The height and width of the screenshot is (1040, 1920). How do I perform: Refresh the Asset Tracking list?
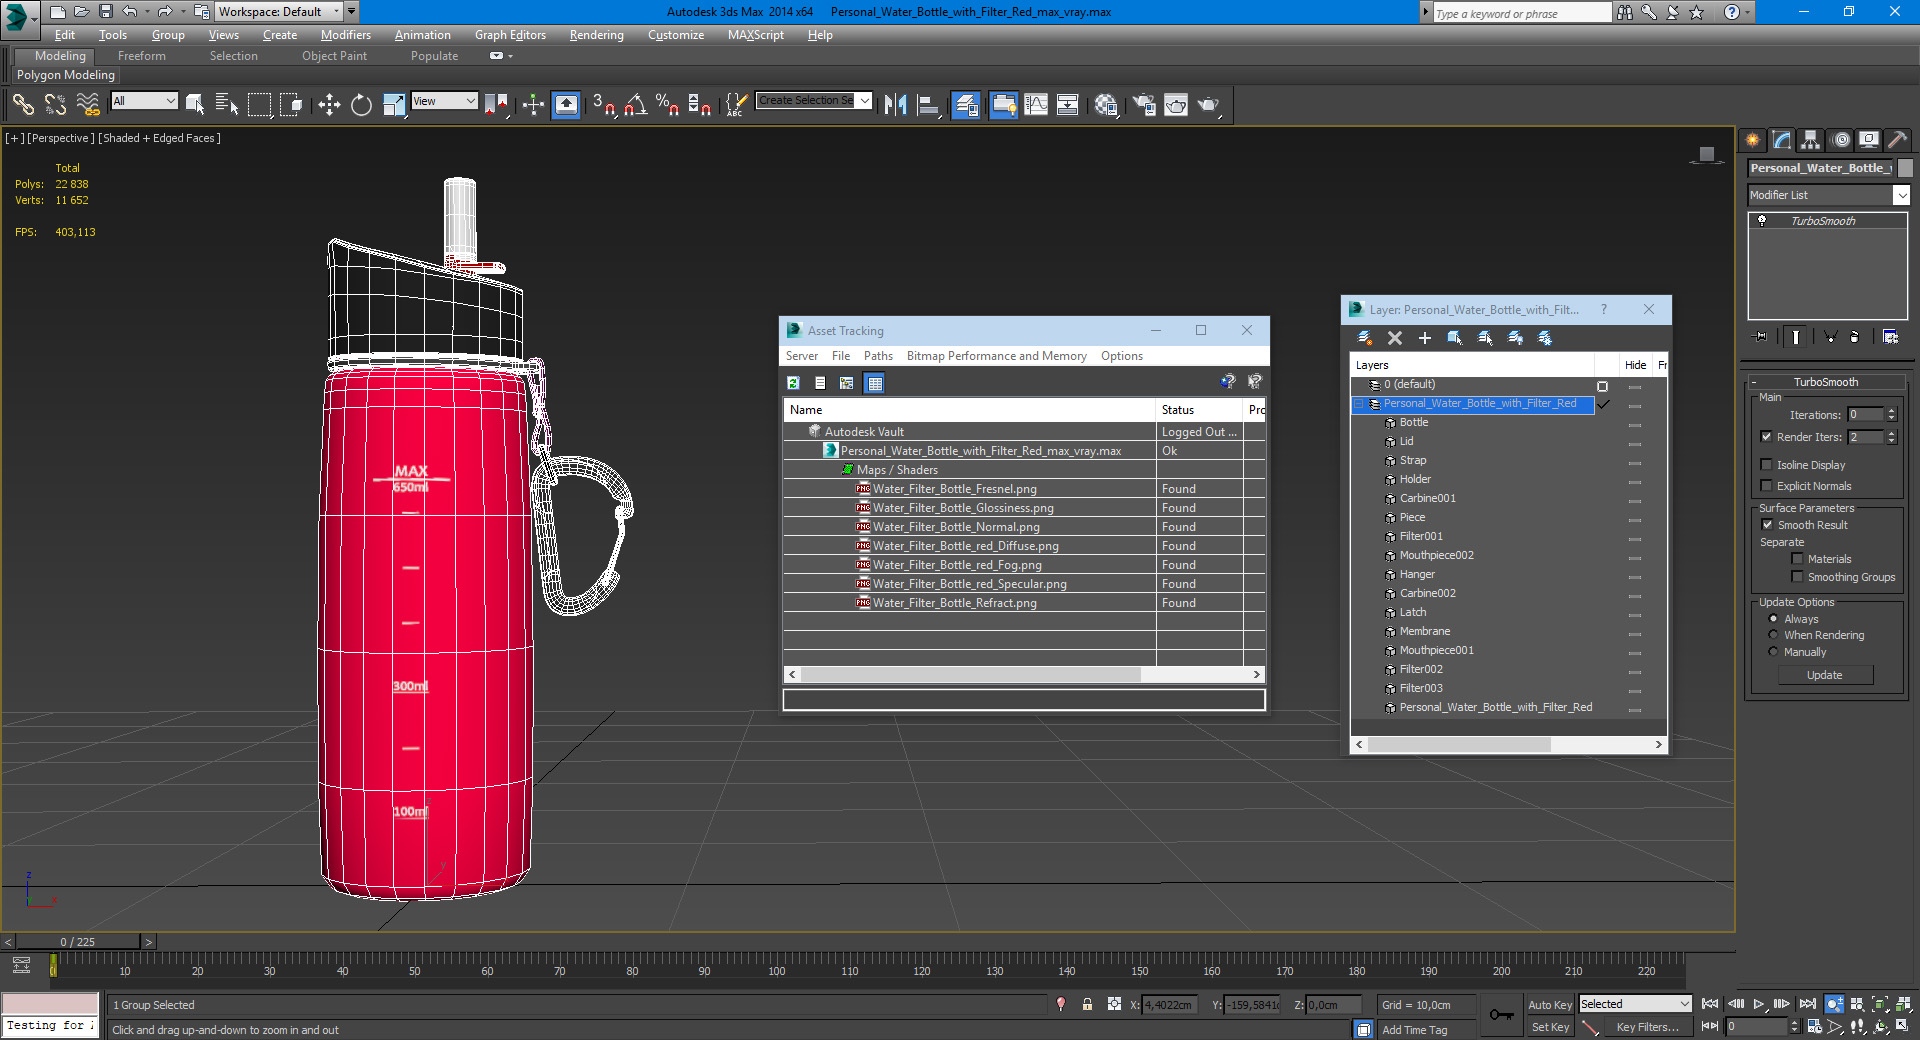(x=793, y=383)
